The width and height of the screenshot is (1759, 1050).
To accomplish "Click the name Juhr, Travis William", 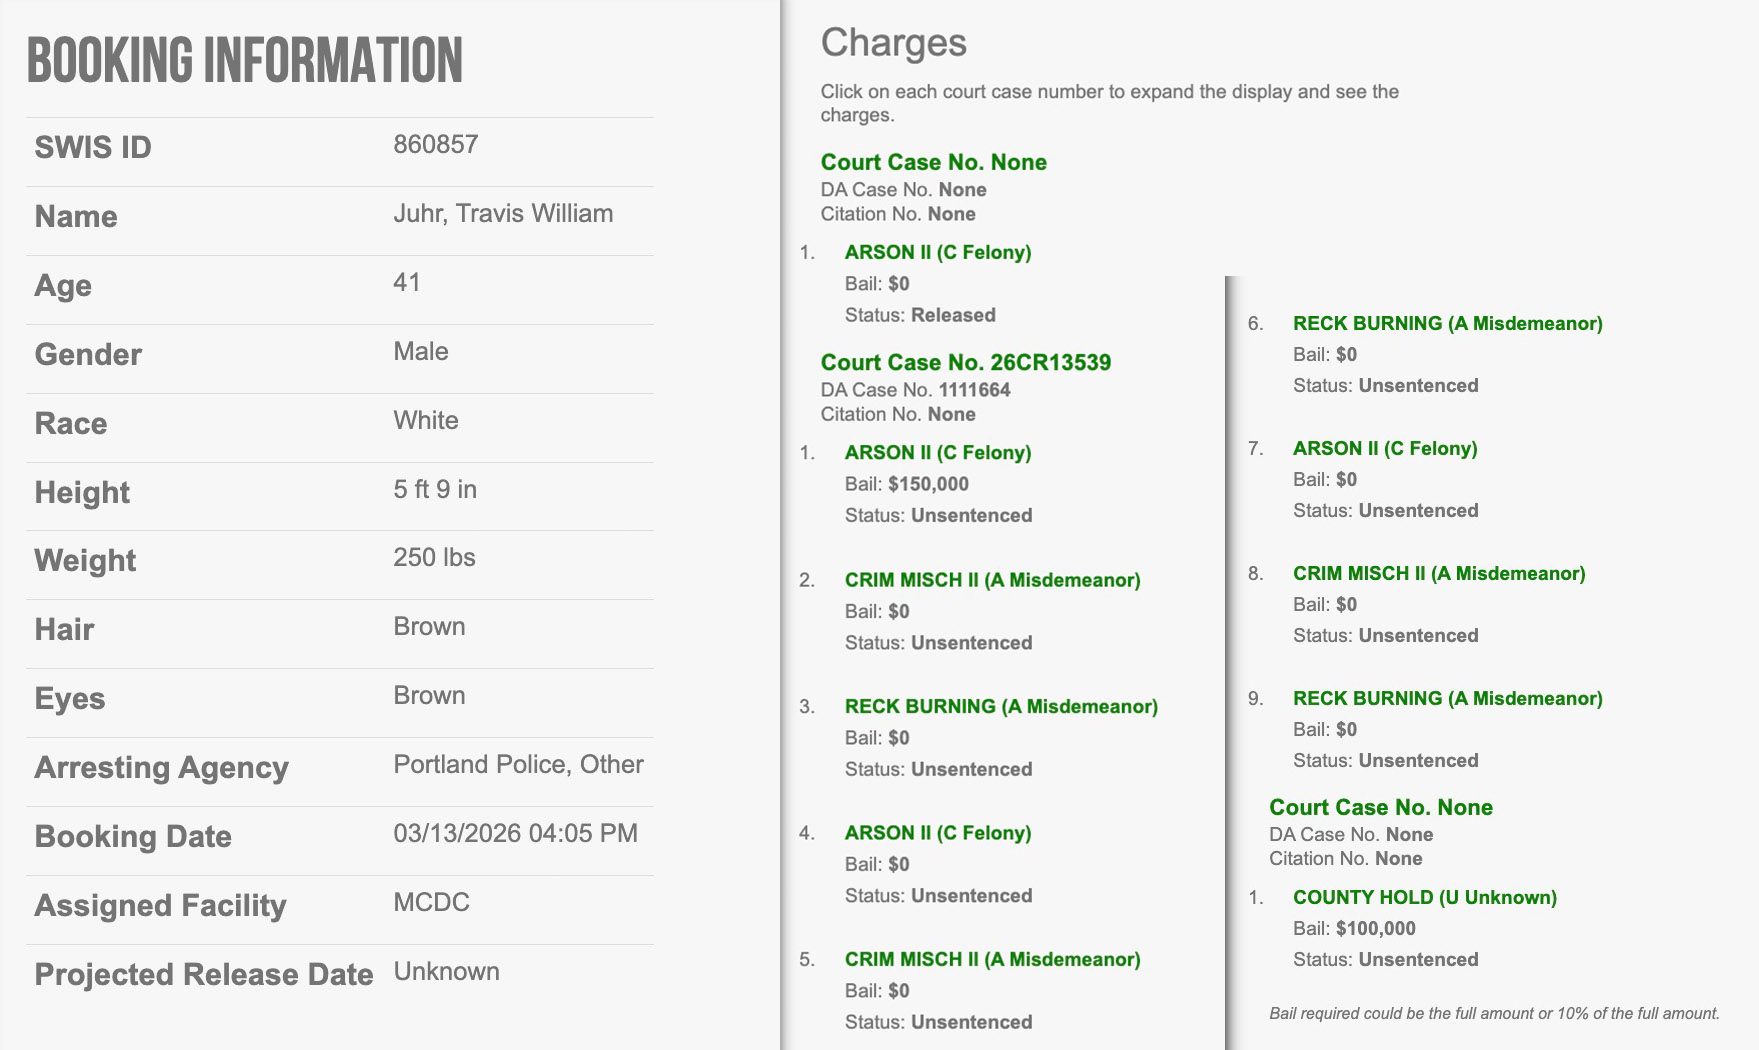I will [x=503, y=213].
